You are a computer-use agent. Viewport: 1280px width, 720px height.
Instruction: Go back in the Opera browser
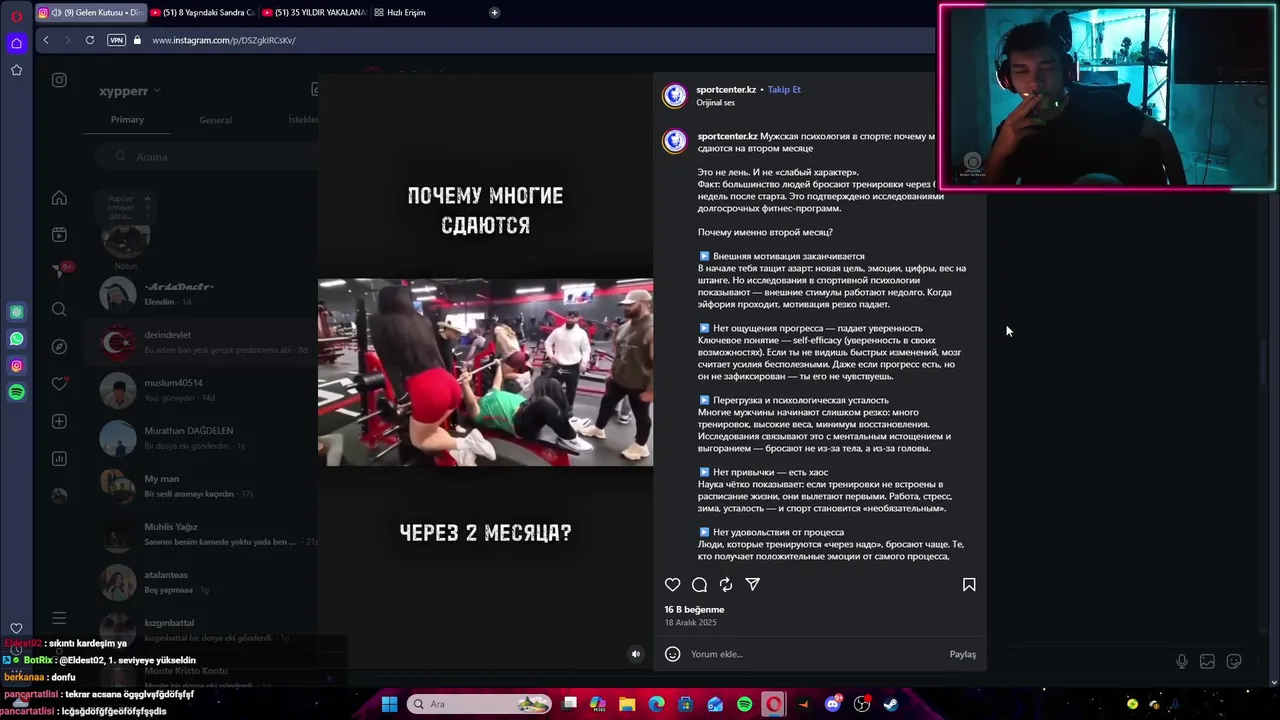[46, 40]
